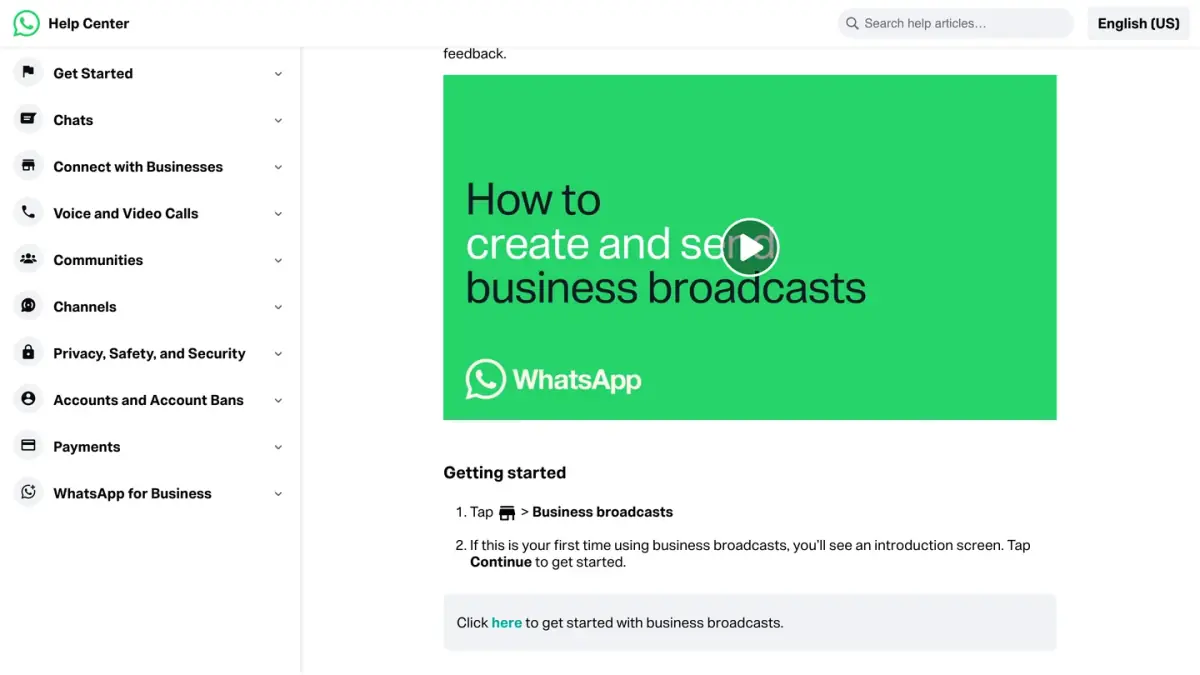Image resolution: width=1200 pixels, height=675 pixels.
Task: Expand the Connect with Businesses chevron
Action: click(x=278, y=167)
